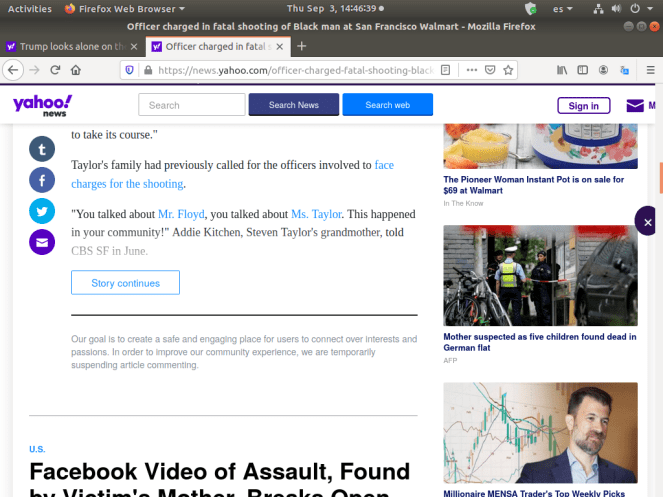Open Firefox library icon

click(562, 70)
